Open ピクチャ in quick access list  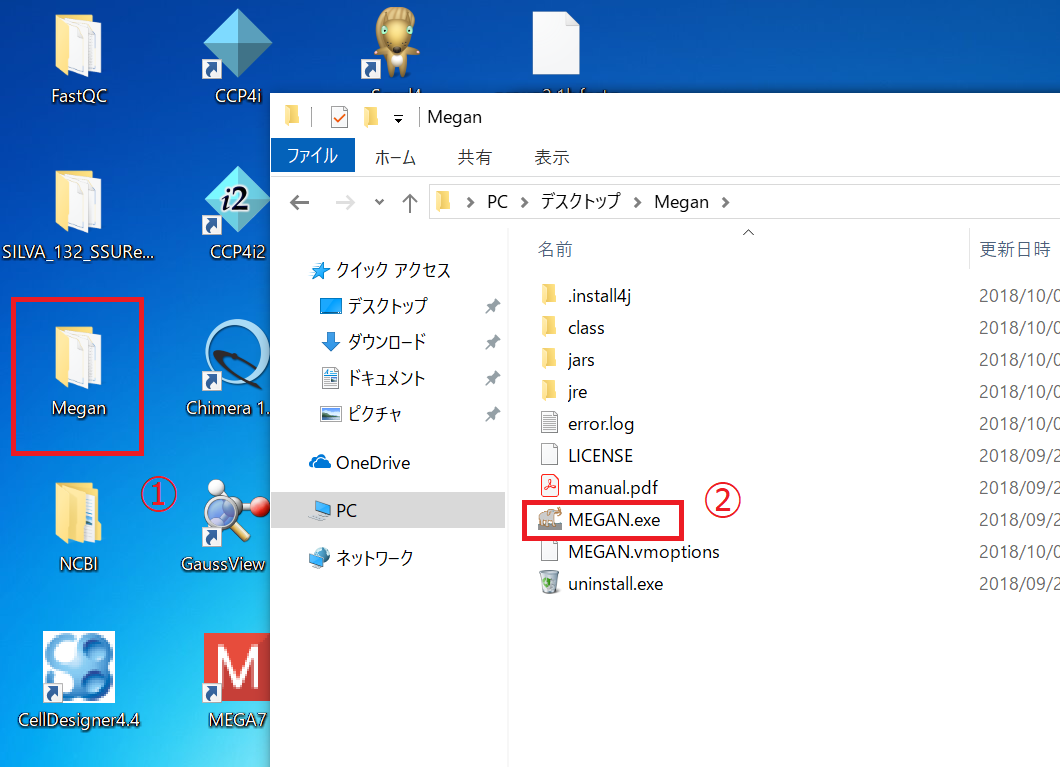(x=360, y=413)
